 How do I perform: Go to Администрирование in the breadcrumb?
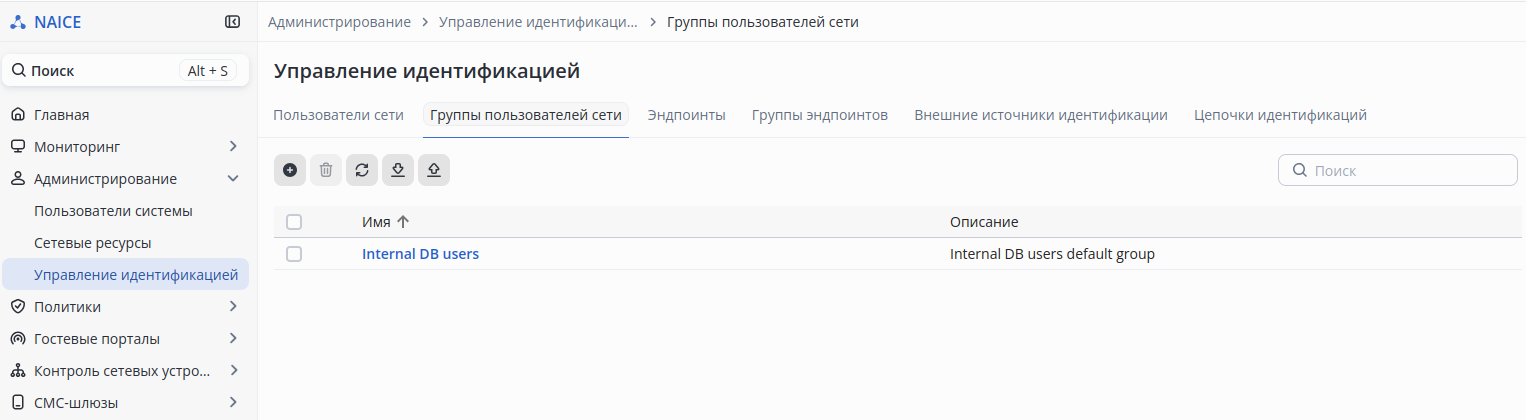(x=339, y=22)
